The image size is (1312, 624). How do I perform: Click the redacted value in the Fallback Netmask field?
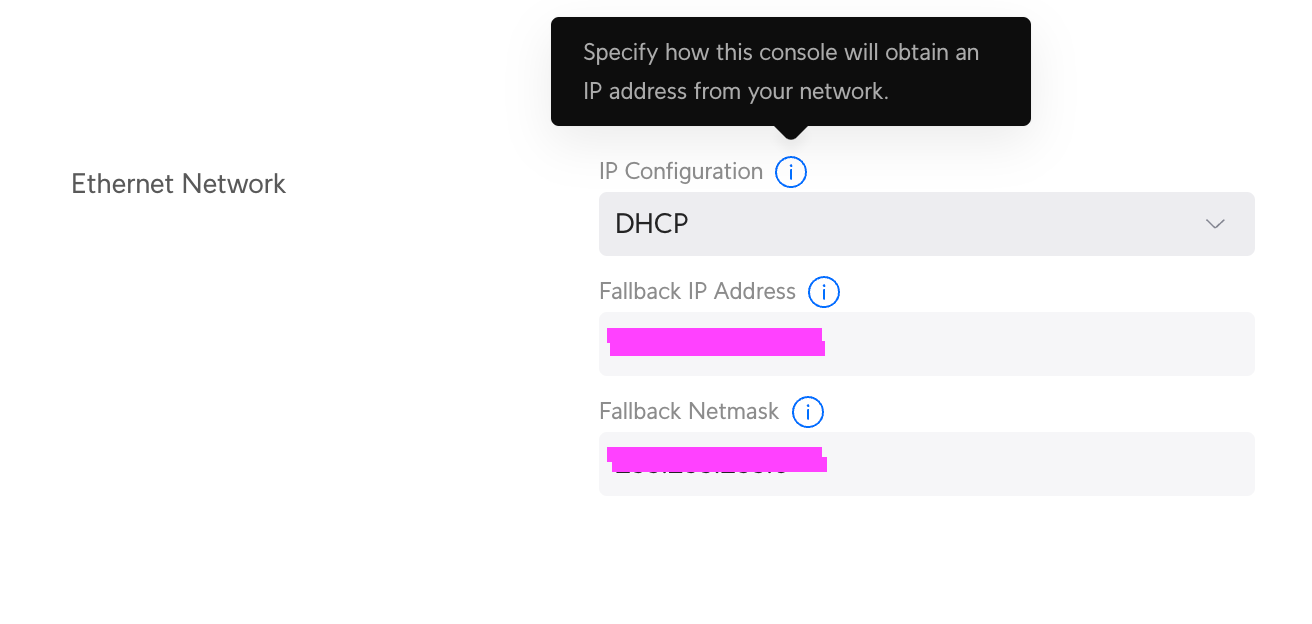point(716,459)
